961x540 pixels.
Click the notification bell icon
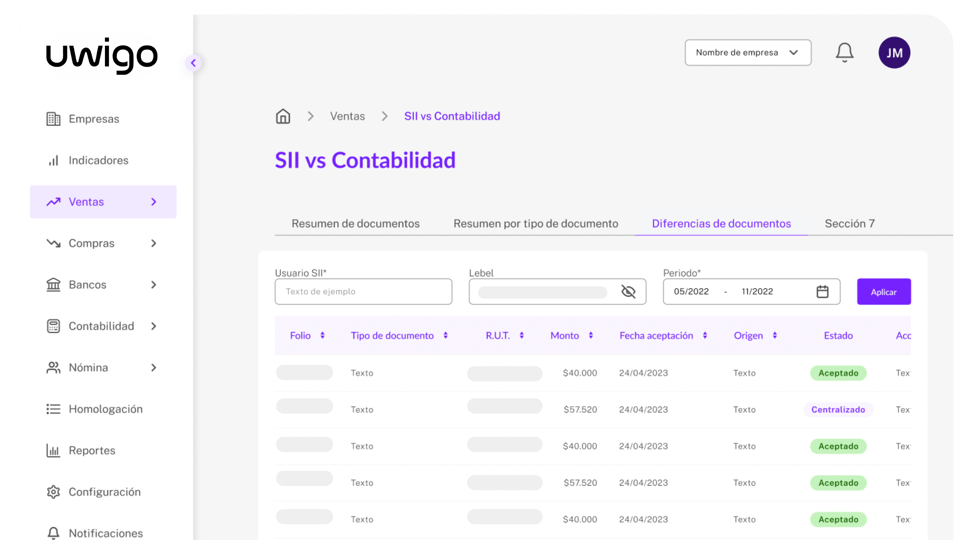click(844, 52)
